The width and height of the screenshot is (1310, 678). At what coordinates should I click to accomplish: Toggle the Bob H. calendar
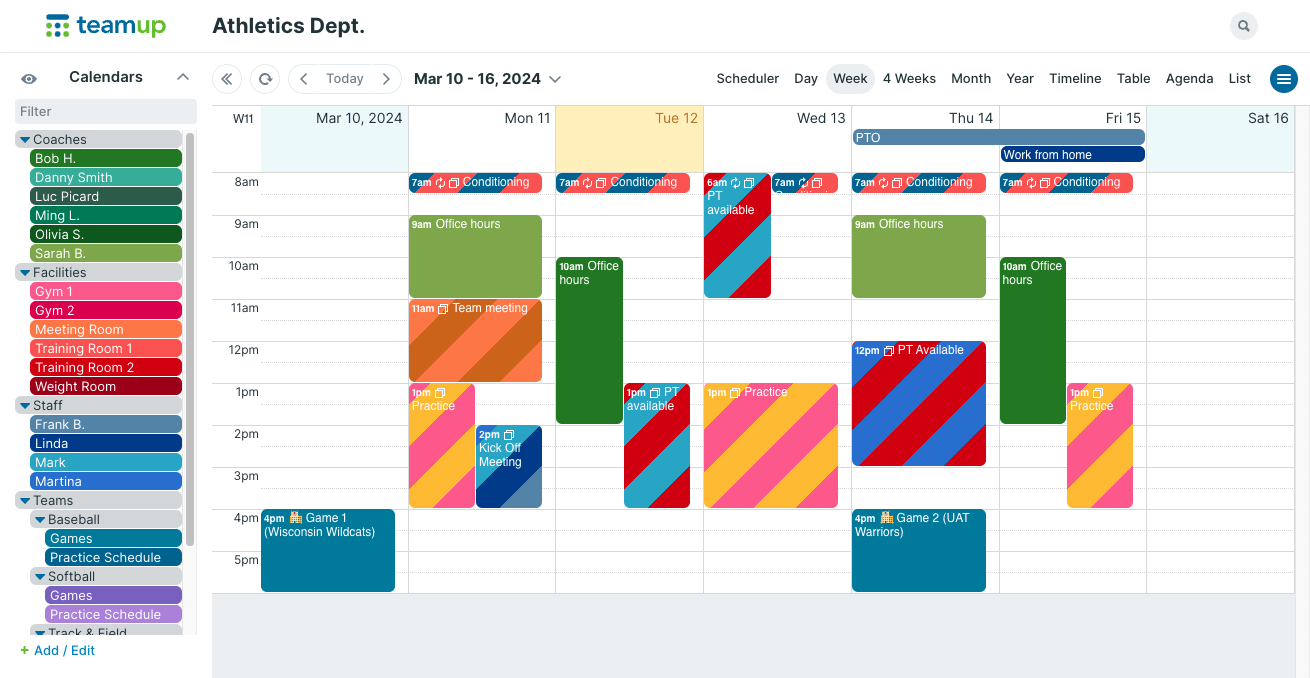pos(106,158)
